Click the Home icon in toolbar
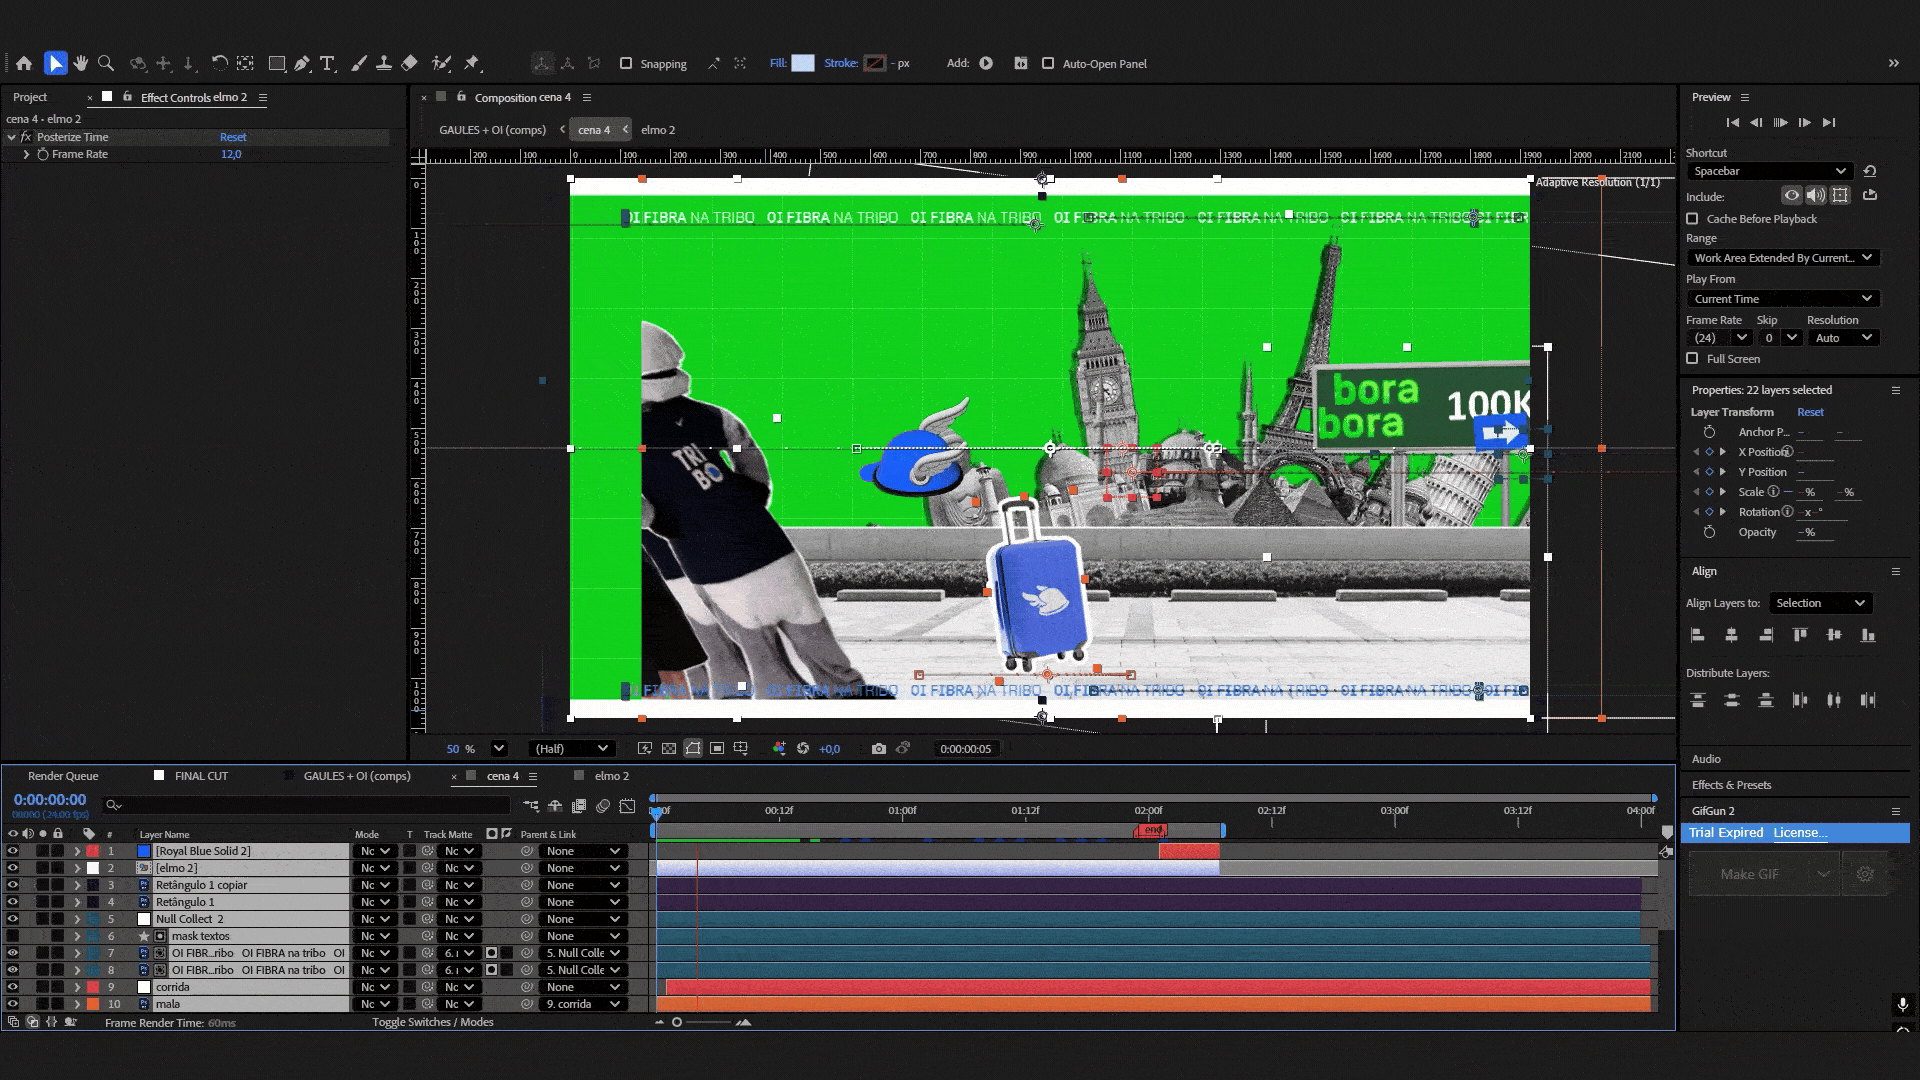 point(24,63)
